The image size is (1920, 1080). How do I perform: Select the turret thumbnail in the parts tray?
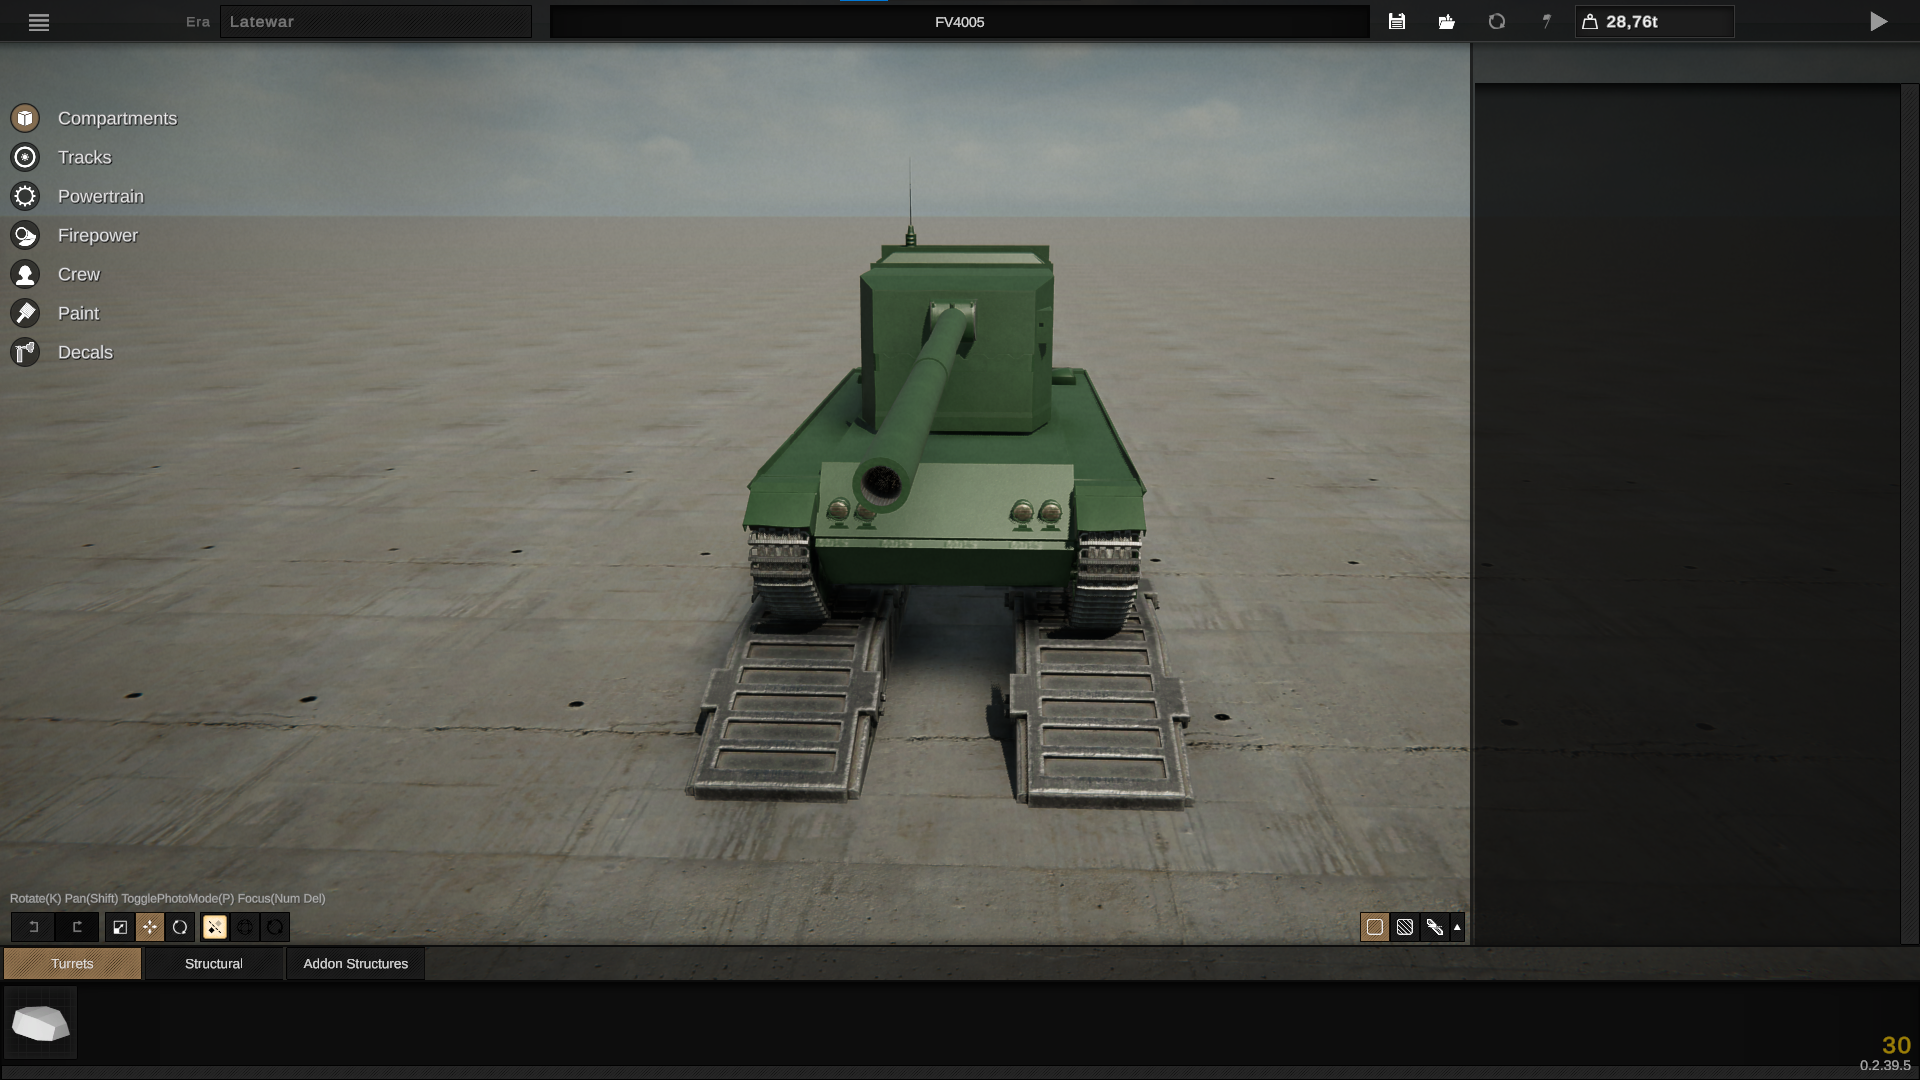40,1023
